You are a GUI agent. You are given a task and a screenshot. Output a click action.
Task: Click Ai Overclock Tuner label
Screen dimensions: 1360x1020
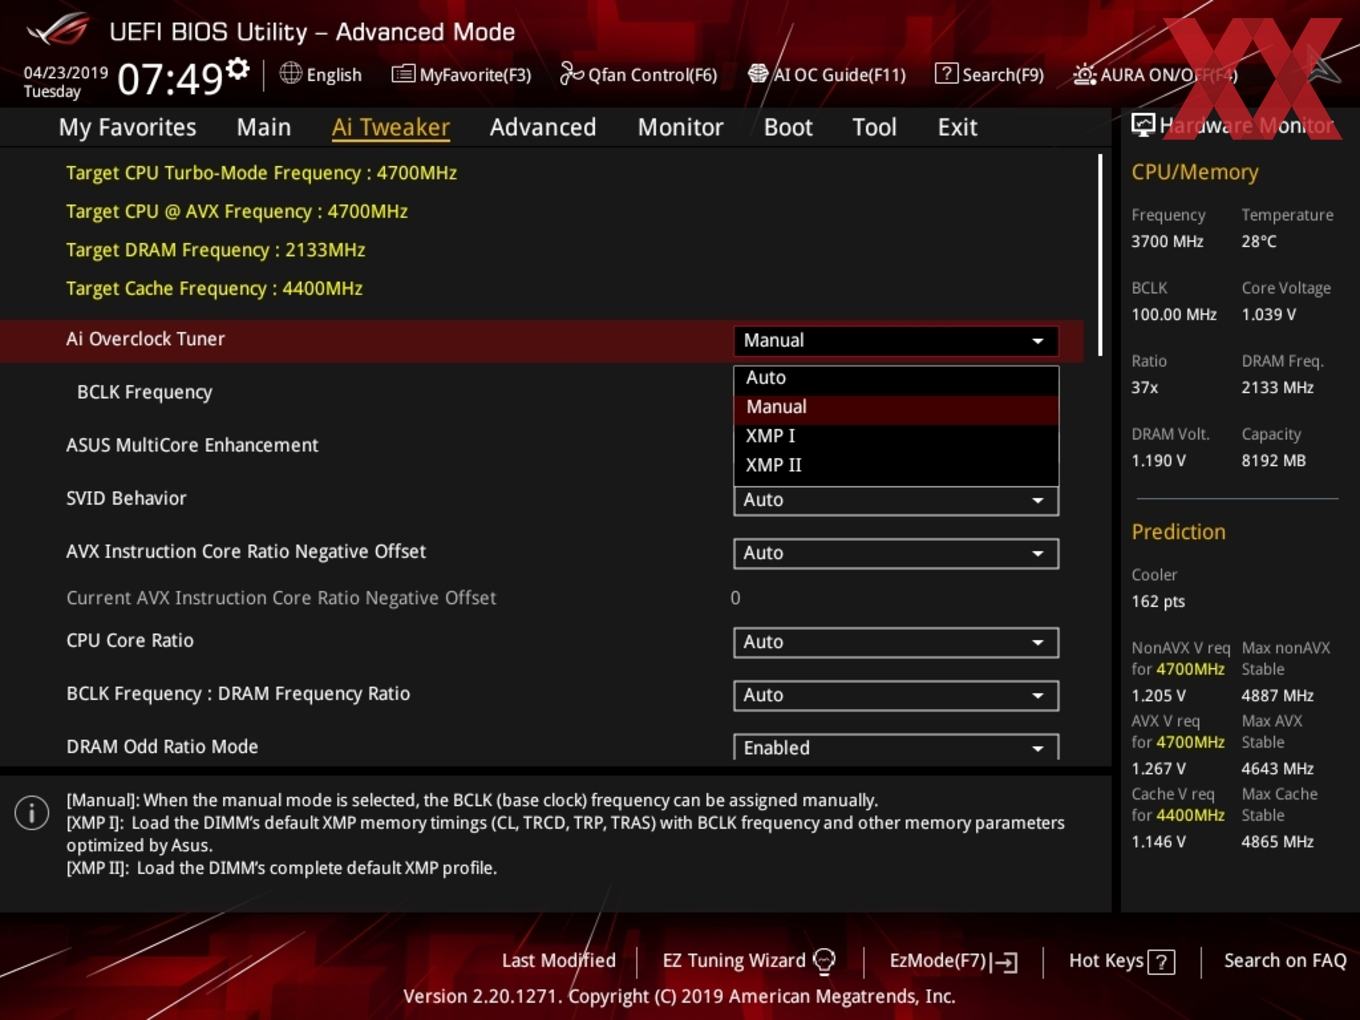[x=145, y=339]
